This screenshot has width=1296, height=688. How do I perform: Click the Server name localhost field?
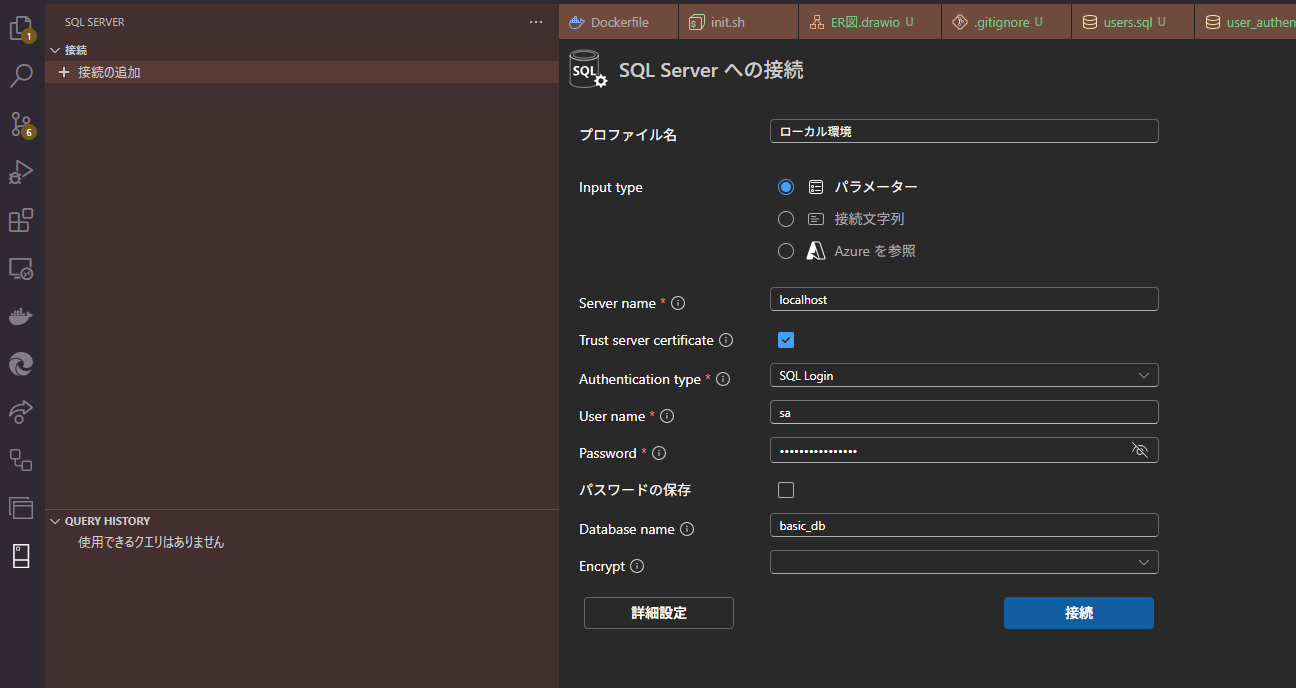964,299
